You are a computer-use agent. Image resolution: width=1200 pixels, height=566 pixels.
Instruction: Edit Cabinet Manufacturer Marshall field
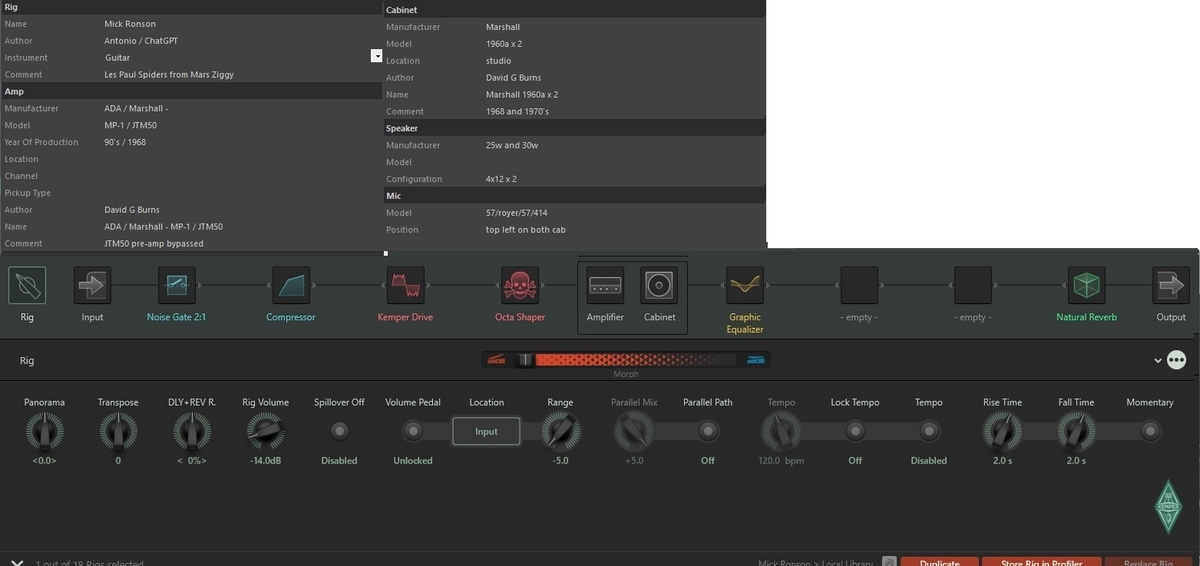pos(624,27)
